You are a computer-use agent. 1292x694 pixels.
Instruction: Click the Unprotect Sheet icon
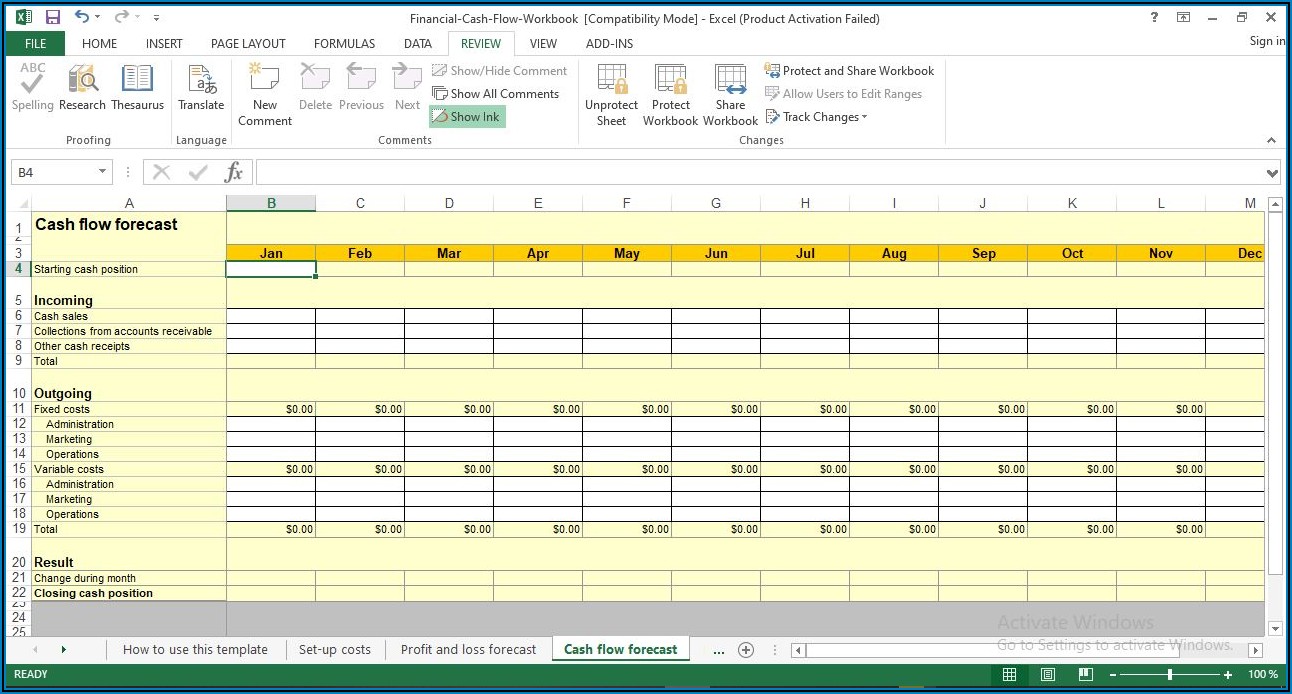tap(611, 94)
